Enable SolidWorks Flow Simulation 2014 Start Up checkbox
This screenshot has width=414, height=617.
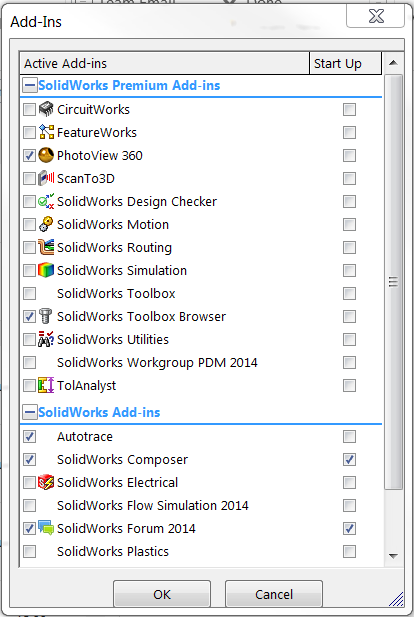pos(349,506)
